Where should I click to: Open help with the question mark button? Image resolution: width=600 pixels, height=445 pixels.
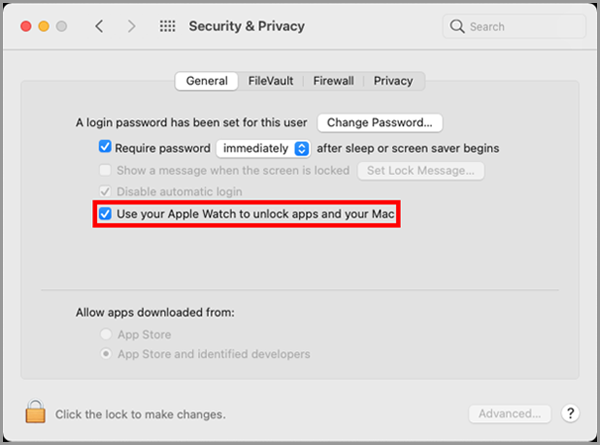(571, 413)
